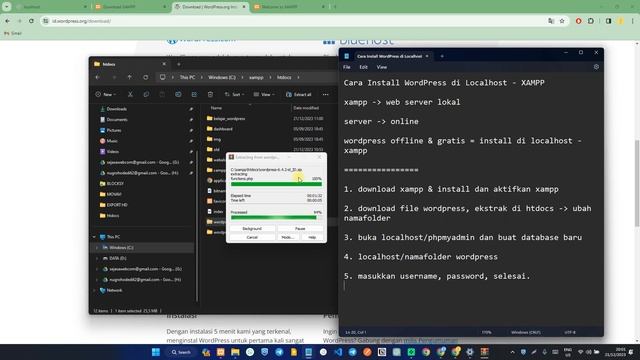This screenshot has height=360, width=640.
Task: Collapse the This PC tree node
Action: tap(94, 237)
